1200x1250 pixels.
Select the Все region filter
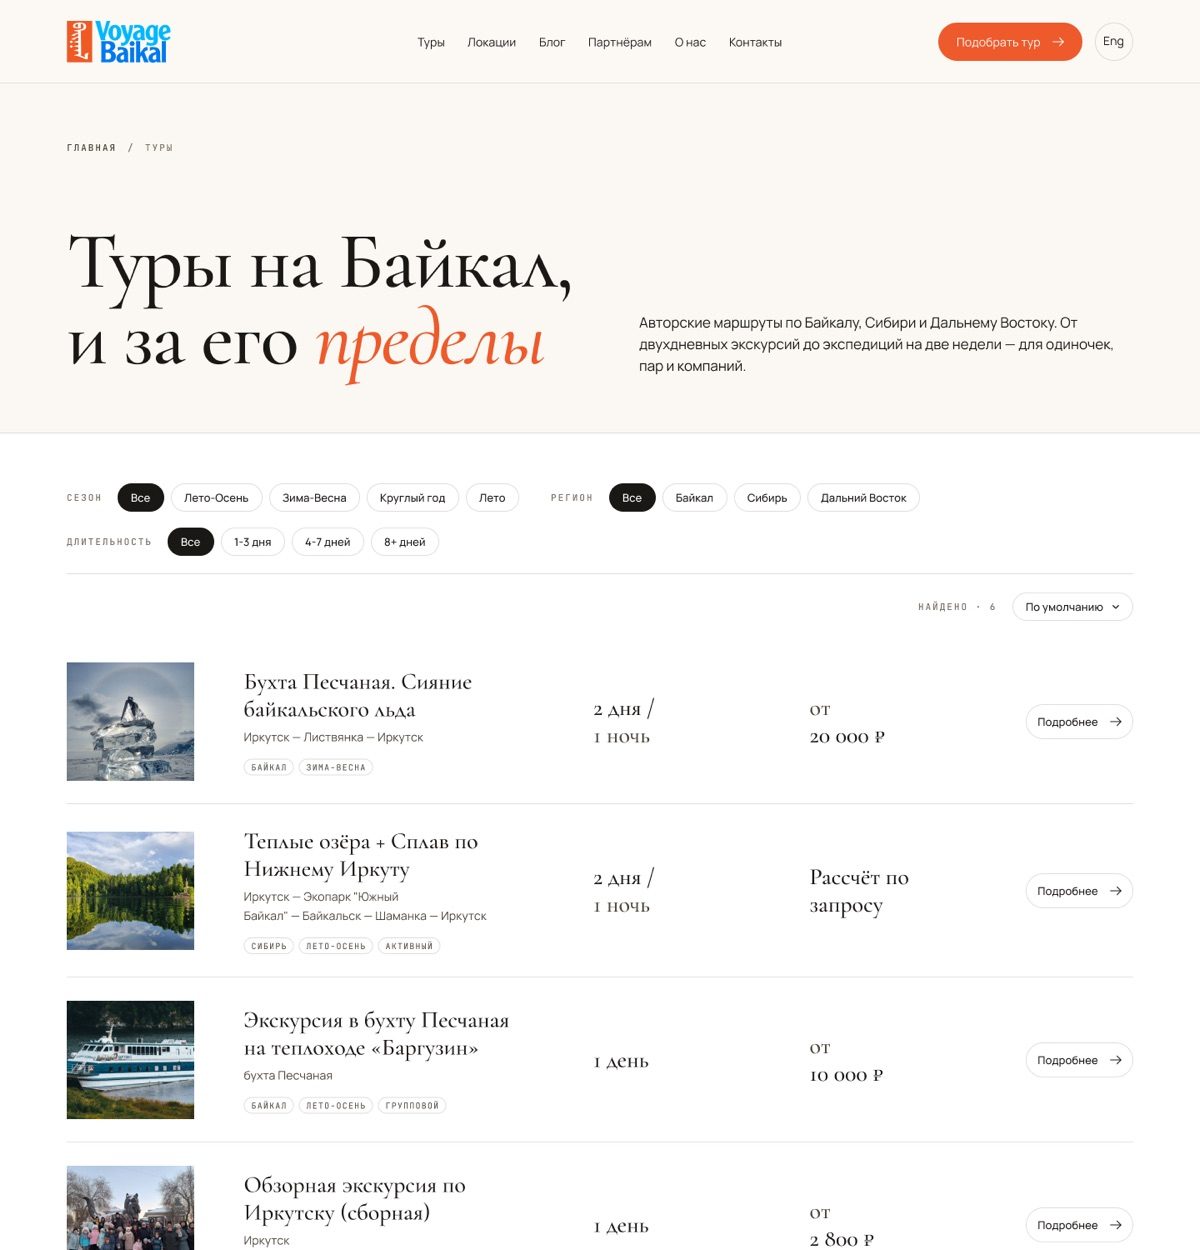[x=632, y=498]
